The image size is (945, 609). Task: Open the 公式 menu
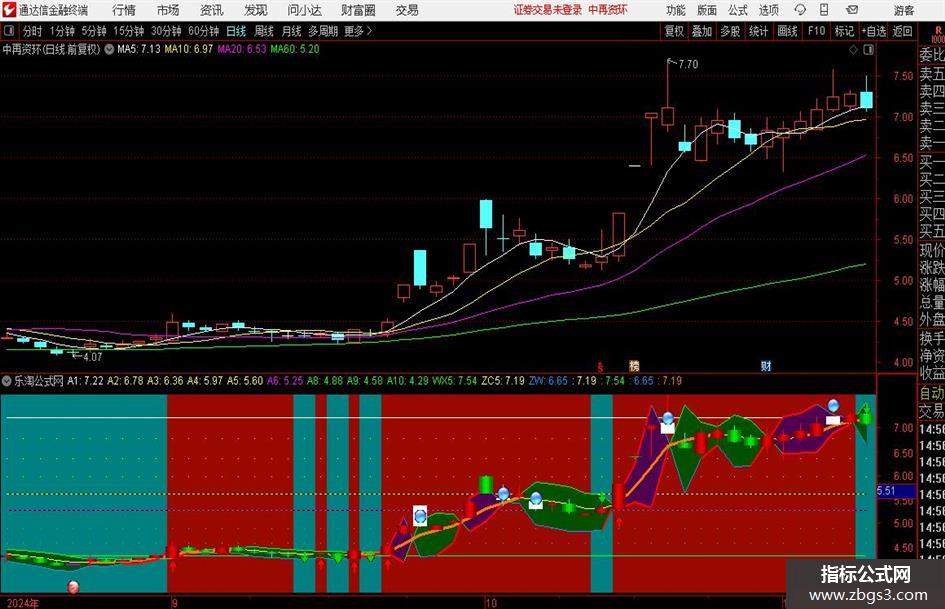(738, 10)
